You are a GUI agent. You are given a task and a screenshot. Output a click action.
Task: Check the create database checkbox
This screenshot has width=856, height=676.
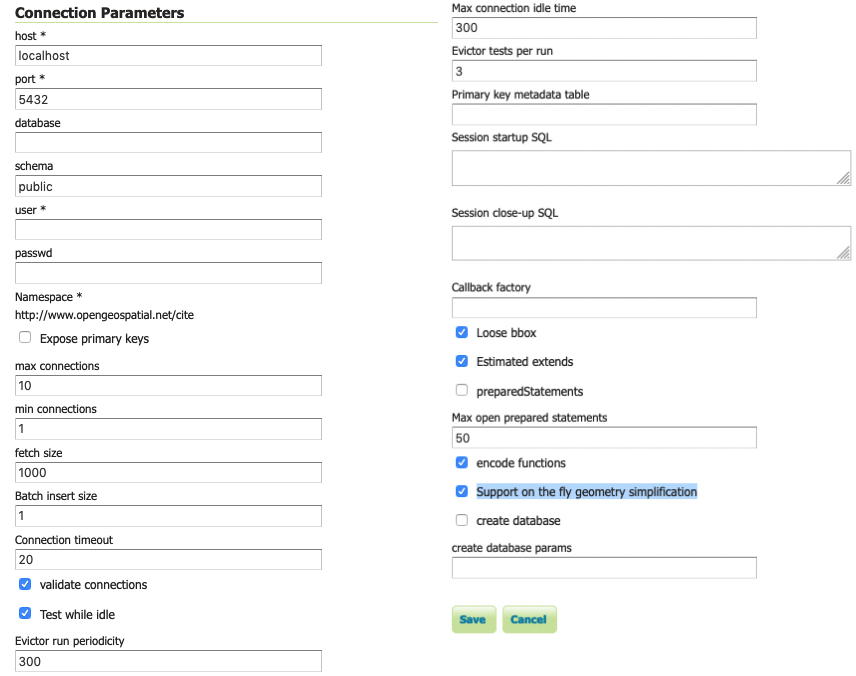pos(462,520)
